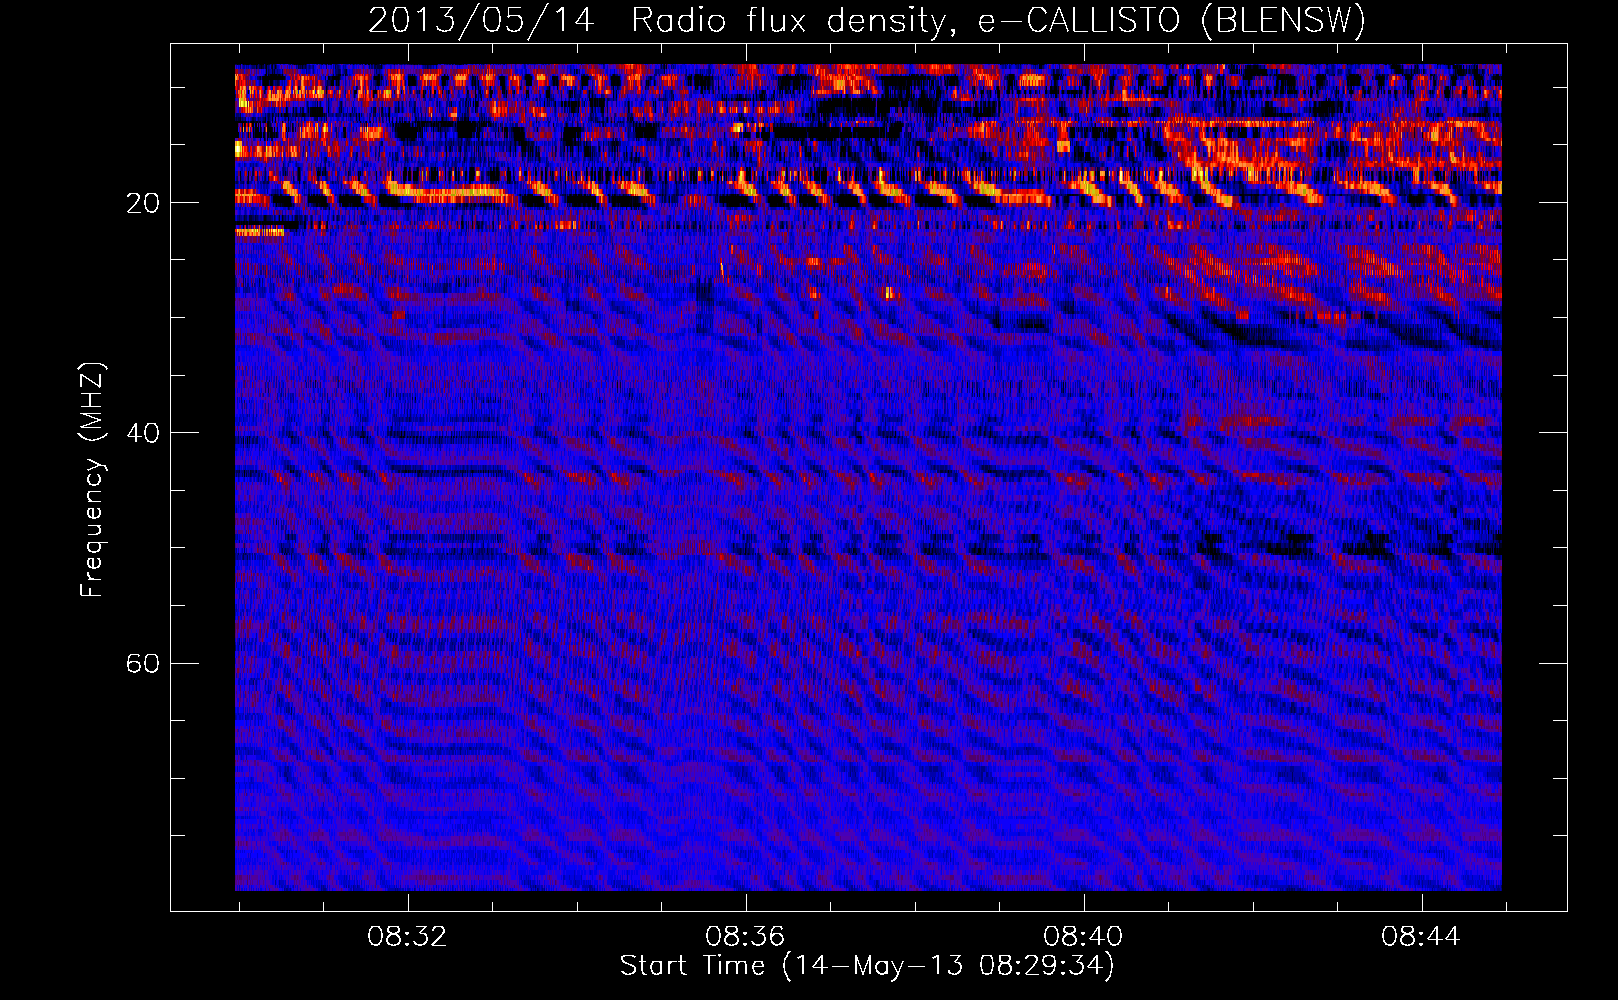The image size is (1618, 1000).
Task: Click the 08:32 time tick label
Action: [407, 937]
